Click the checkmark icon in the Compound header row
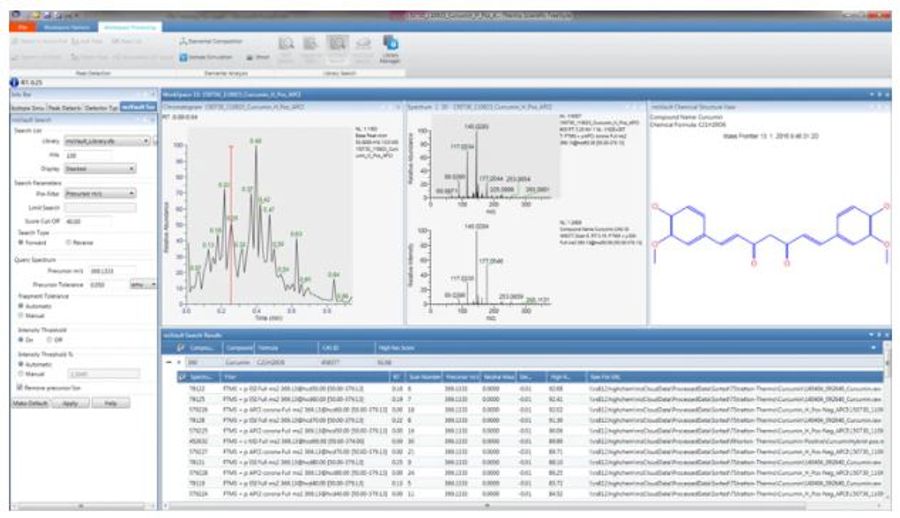The width and height of the screenshot is (900, 518). [x=181, y=348]
